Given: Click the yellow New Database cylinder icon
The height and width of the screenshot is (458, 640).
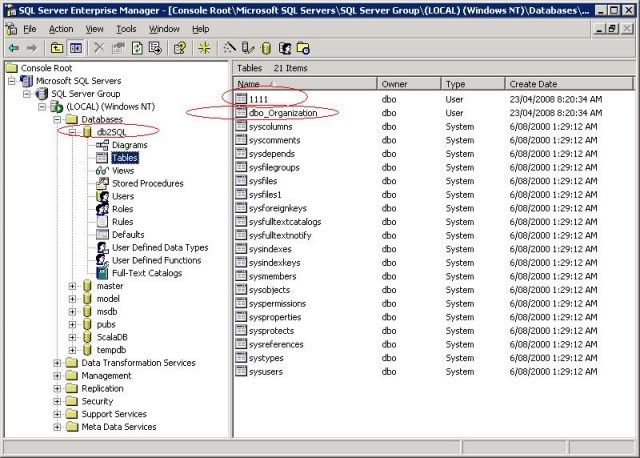Looking at the screenshot, I should 265,47.
